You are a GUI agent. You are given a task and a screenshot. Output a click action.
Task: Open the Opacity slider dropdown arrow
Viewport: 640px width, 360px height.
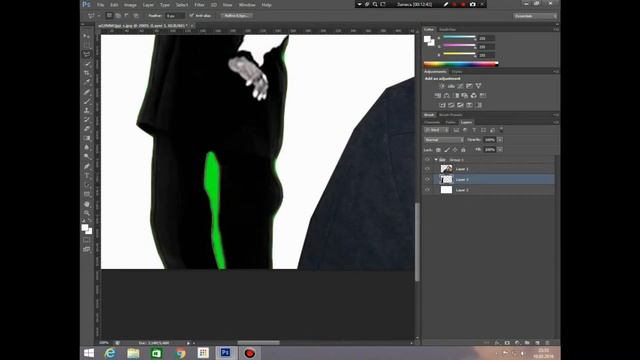500,140
